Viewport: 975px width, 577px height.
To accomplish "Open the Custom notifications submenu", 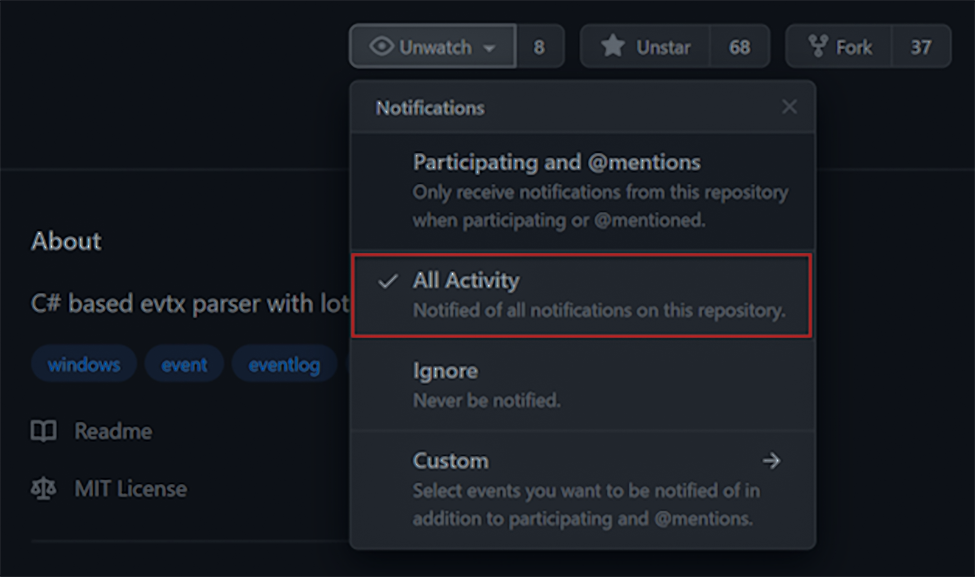I will point(583,490).
